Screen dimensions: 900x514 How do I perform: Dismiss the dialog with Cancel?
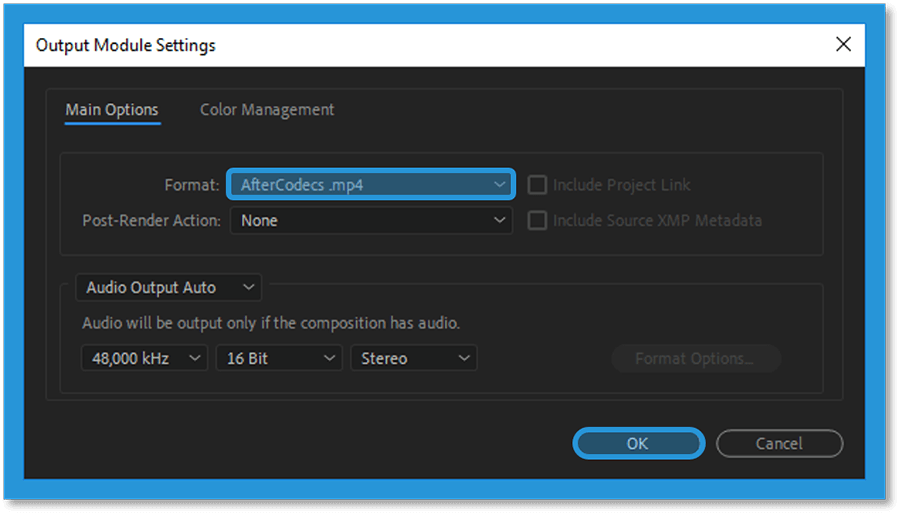point(779,443)
